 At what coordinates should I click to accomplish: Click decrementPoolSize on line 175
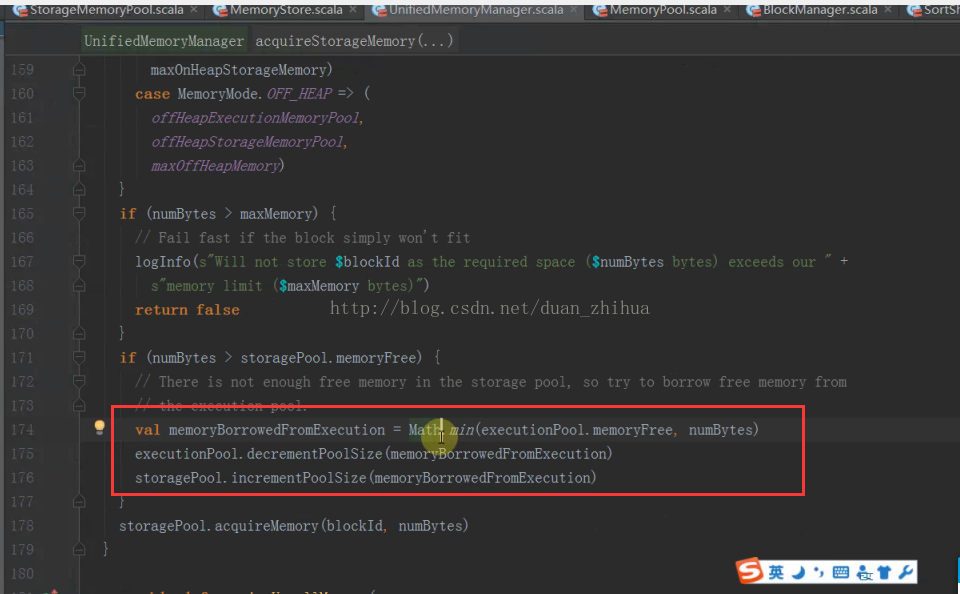(315, 454)
